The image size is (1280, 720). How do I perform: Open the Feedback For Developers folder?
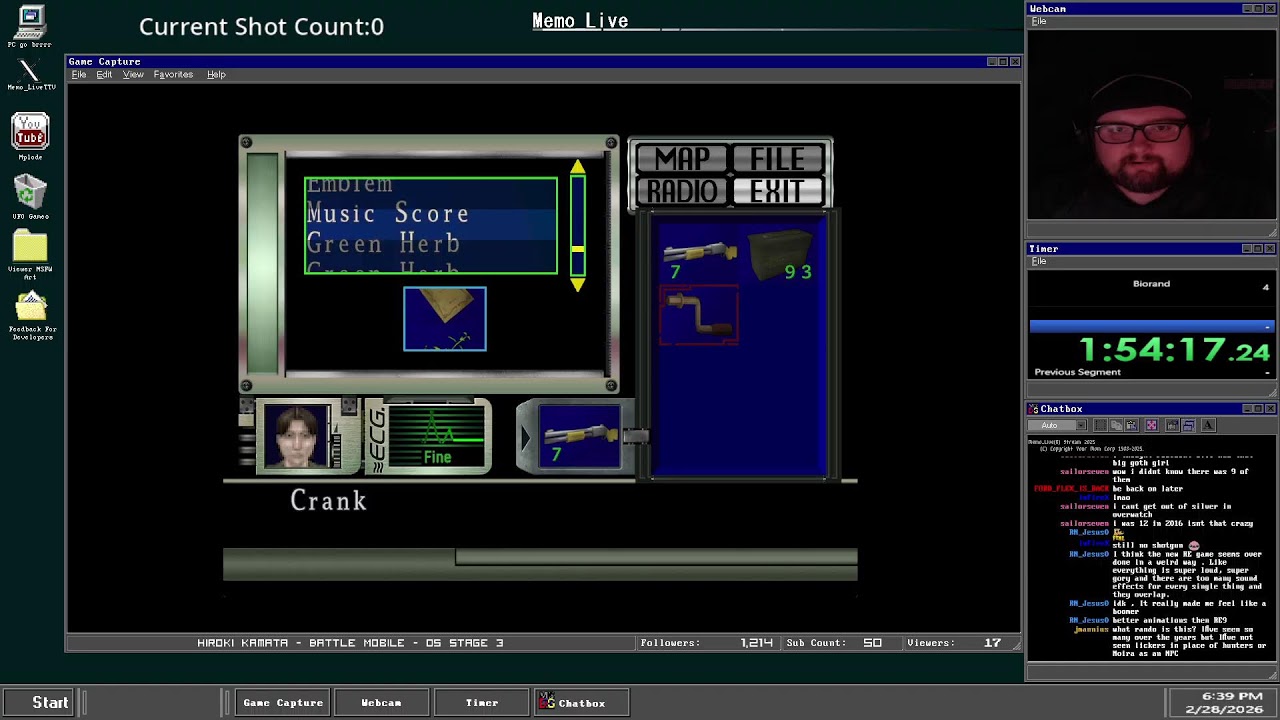(x=31, y=316)
